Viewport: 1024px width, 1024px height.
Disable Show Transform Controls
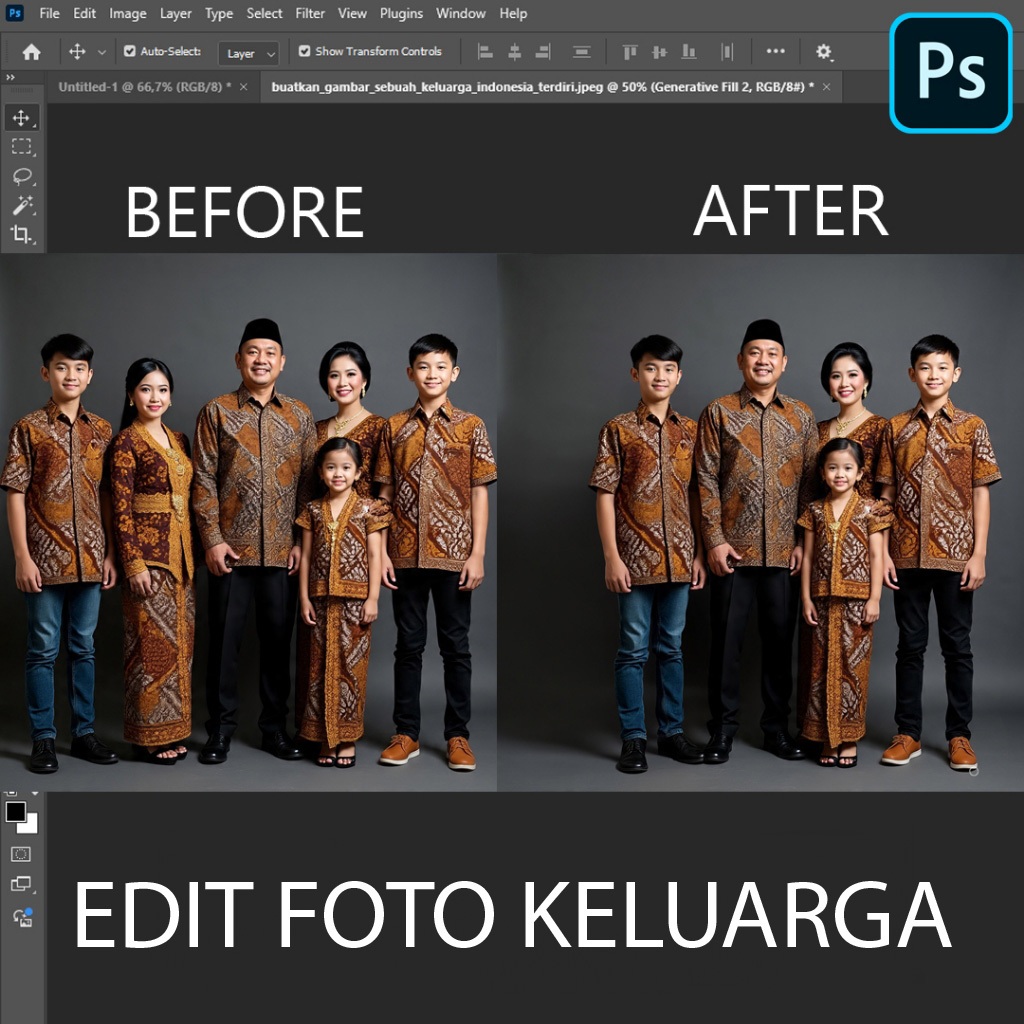(x=302, y=51)
